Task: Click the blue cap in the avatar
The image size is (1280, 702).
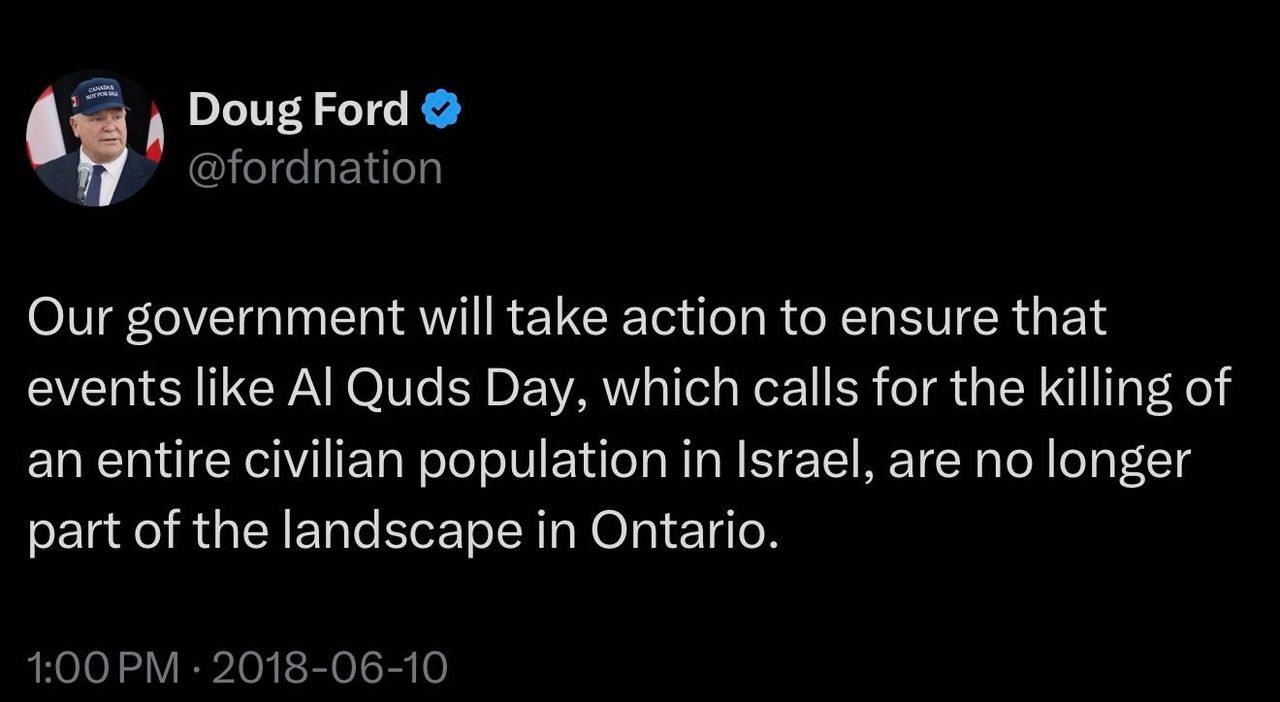Action: (99, 95)
